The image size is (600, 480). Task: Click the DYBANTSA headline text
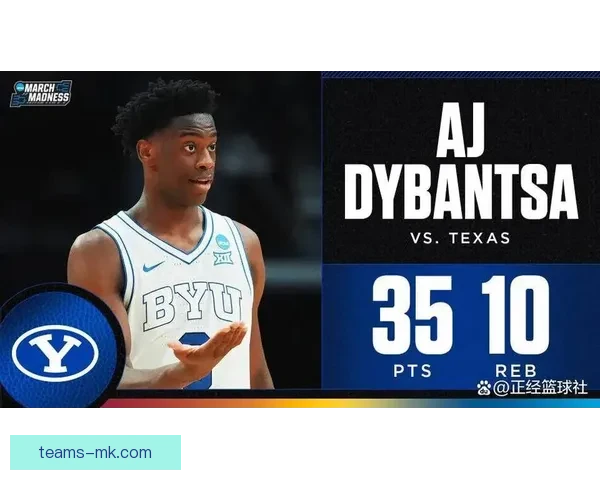[x=460, y=190]
